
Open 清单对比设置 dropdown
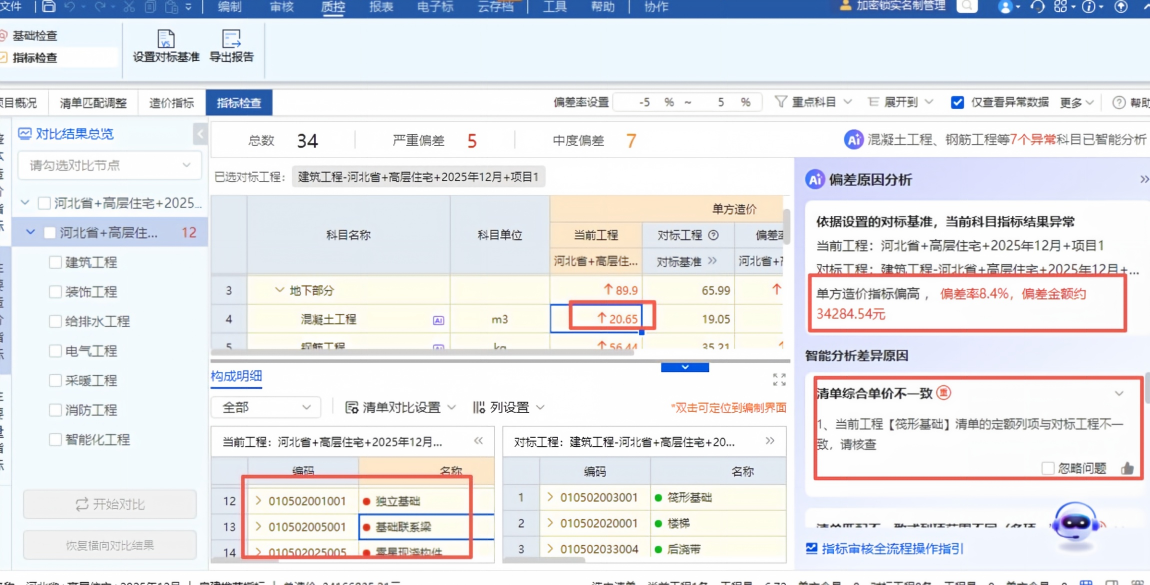point(401,407)
